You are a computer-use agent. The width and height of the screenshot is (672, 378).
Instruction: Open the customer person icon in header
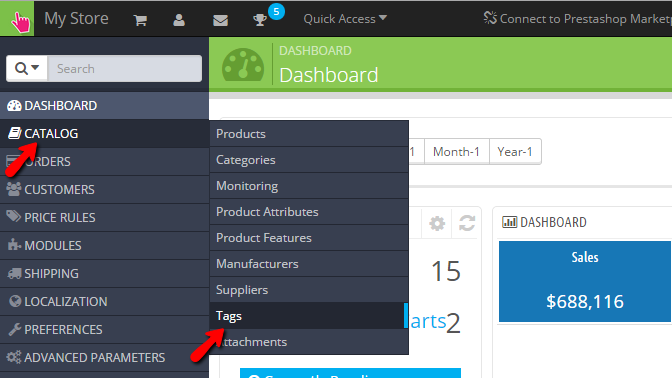[179, 20]
